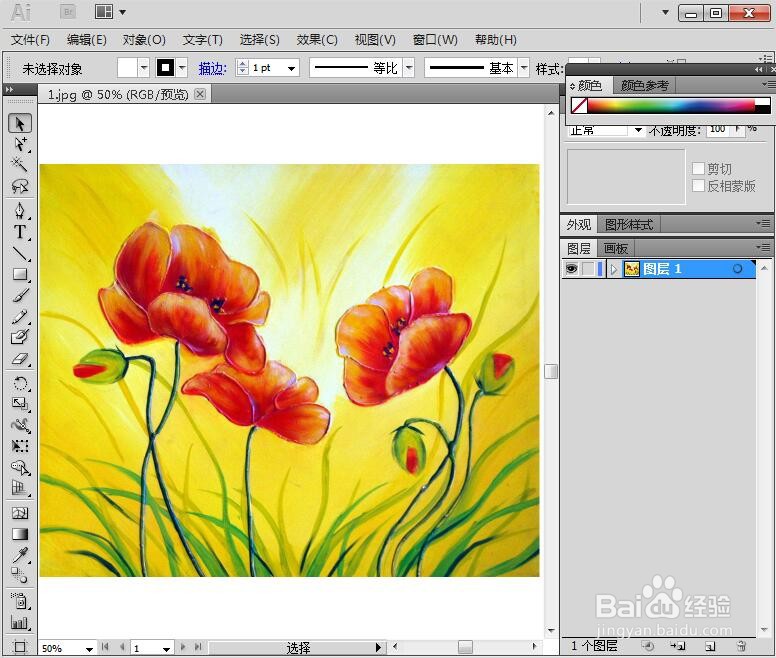Select the Rectangle tool
776x658 pixels.
point(20,274)
